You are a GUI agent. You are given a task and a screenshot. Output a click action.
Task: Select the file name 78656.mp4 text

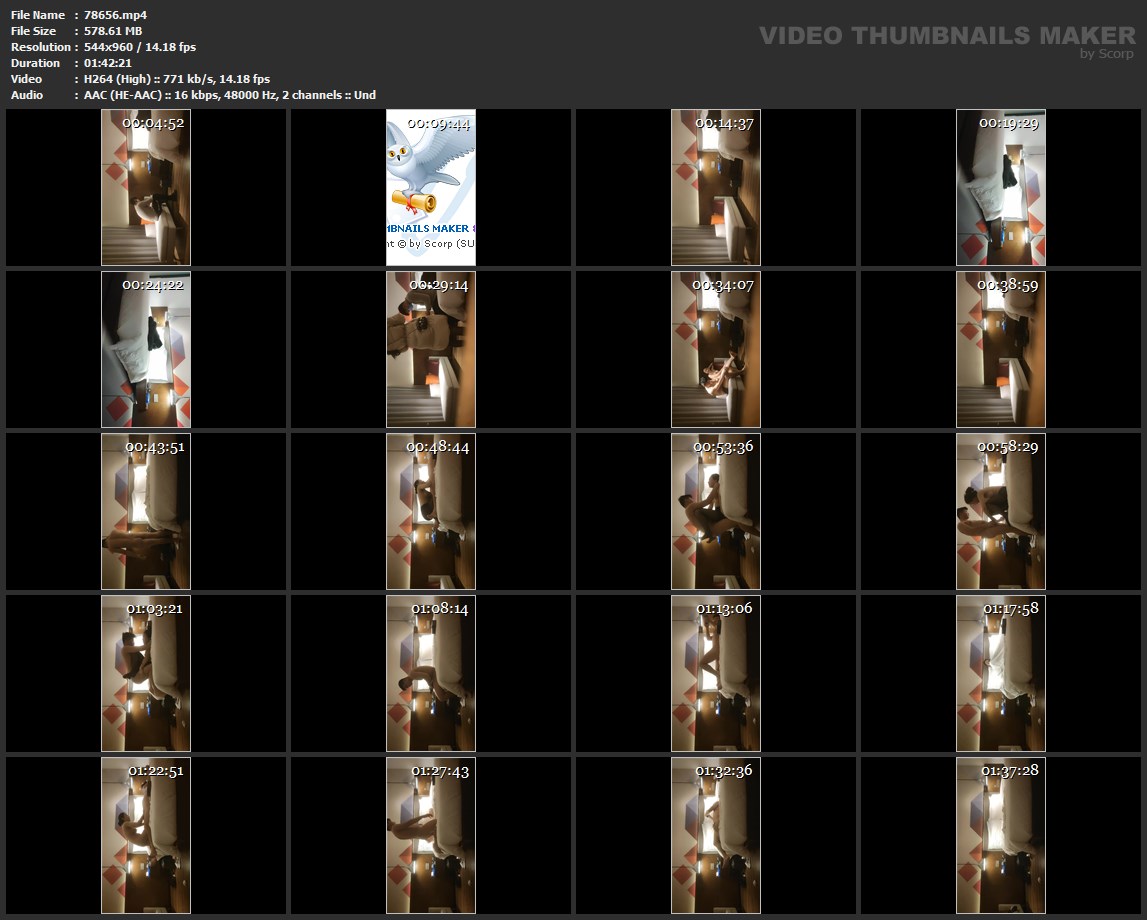point(115,15)
